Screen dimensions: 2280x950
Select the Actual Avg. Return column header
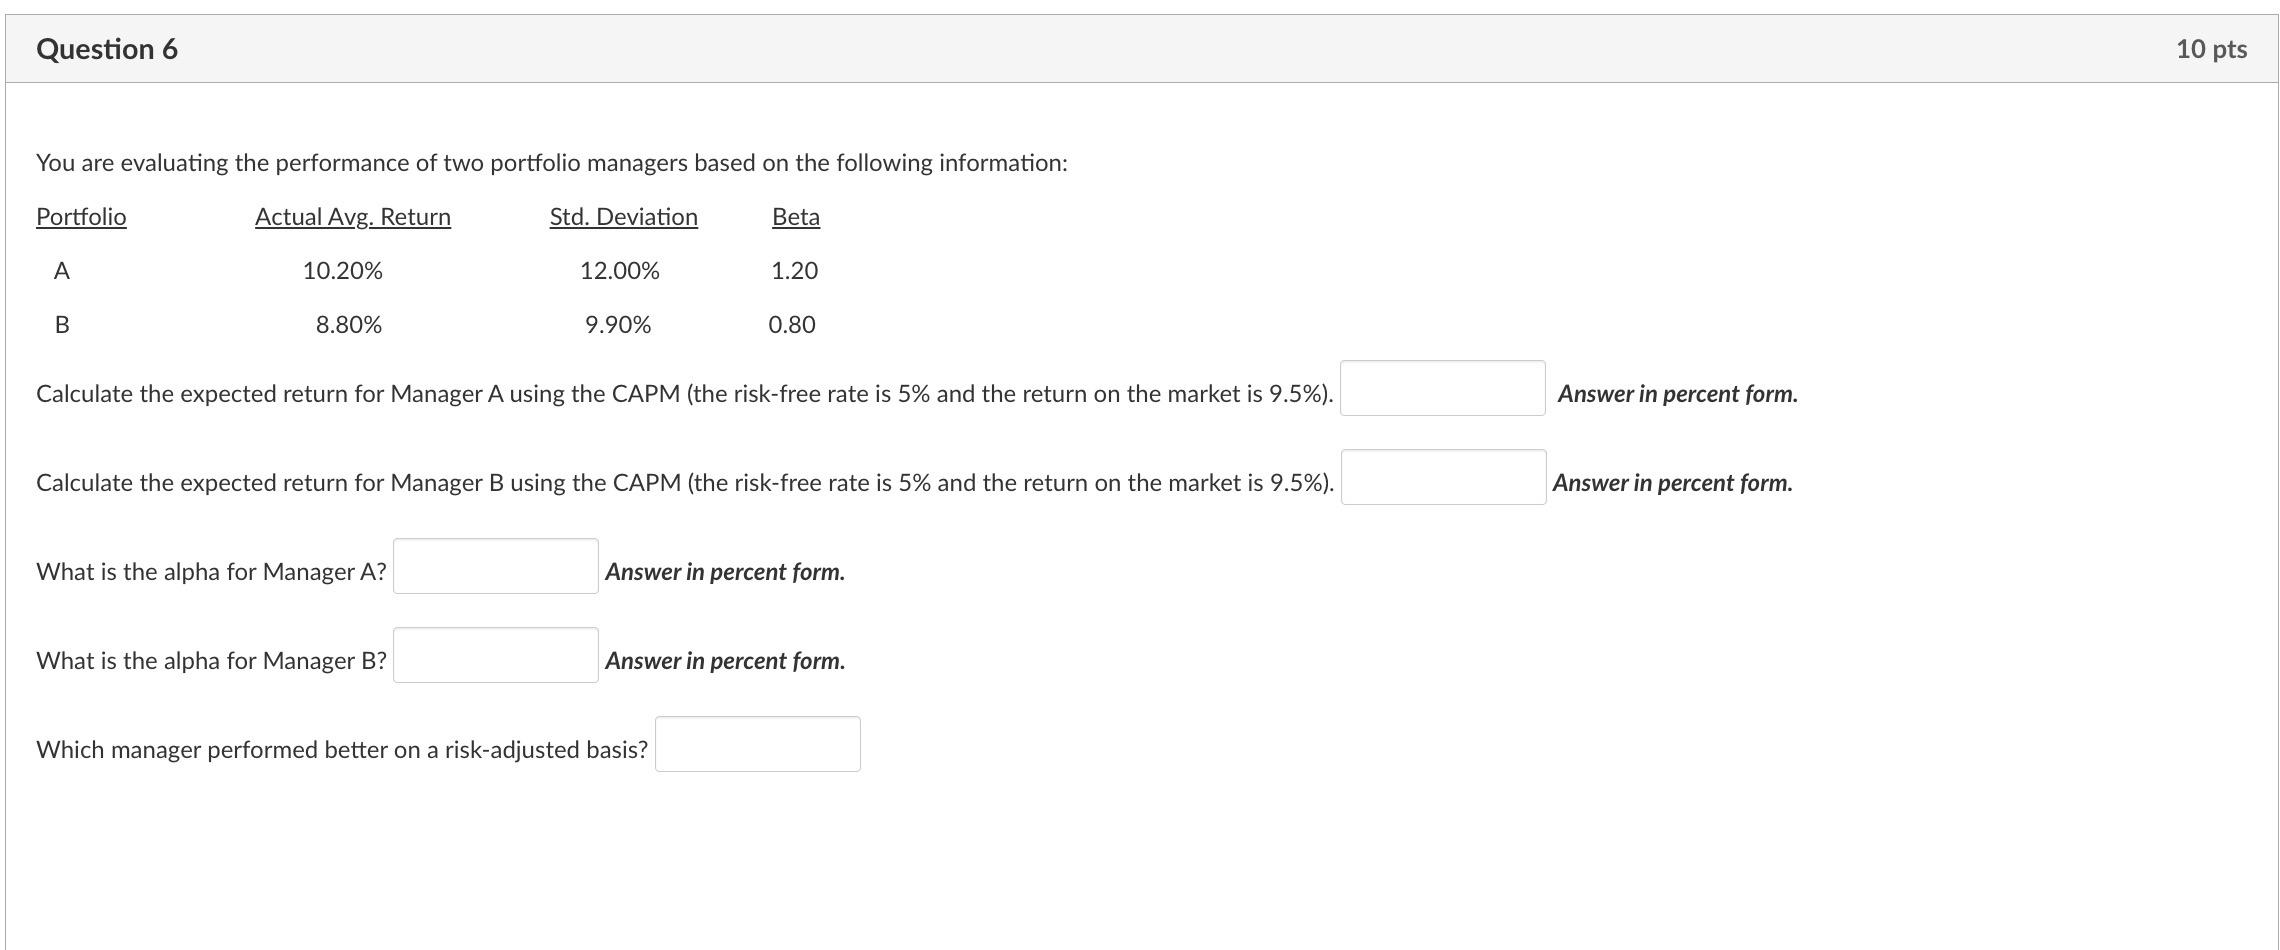pyautogui.click(x=352, y=216)
